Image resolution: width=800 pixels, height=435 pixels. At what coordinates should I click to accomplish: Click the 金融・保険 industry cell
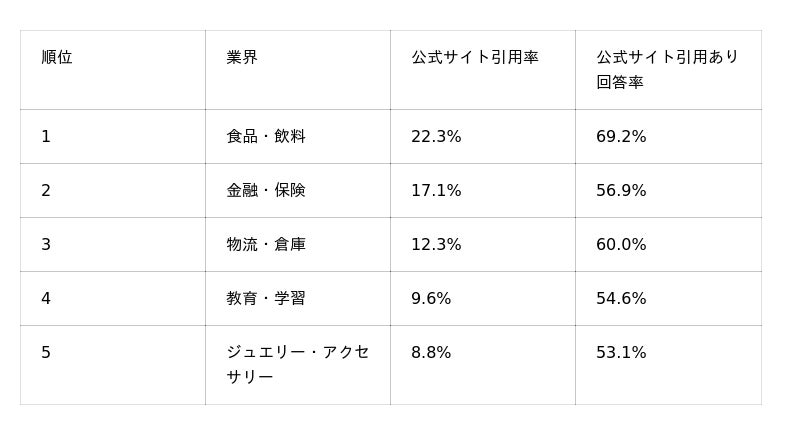point(298,191)
